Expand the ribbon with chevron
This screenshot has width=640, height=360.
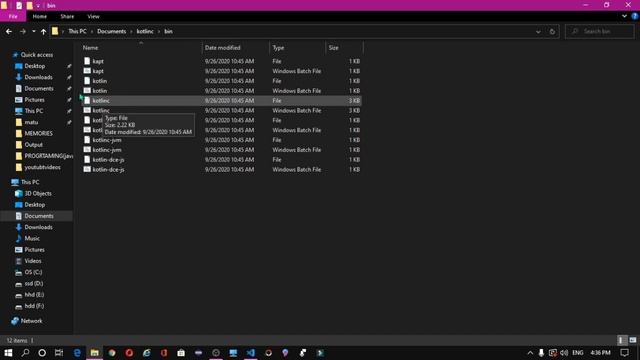coord(624,16)
